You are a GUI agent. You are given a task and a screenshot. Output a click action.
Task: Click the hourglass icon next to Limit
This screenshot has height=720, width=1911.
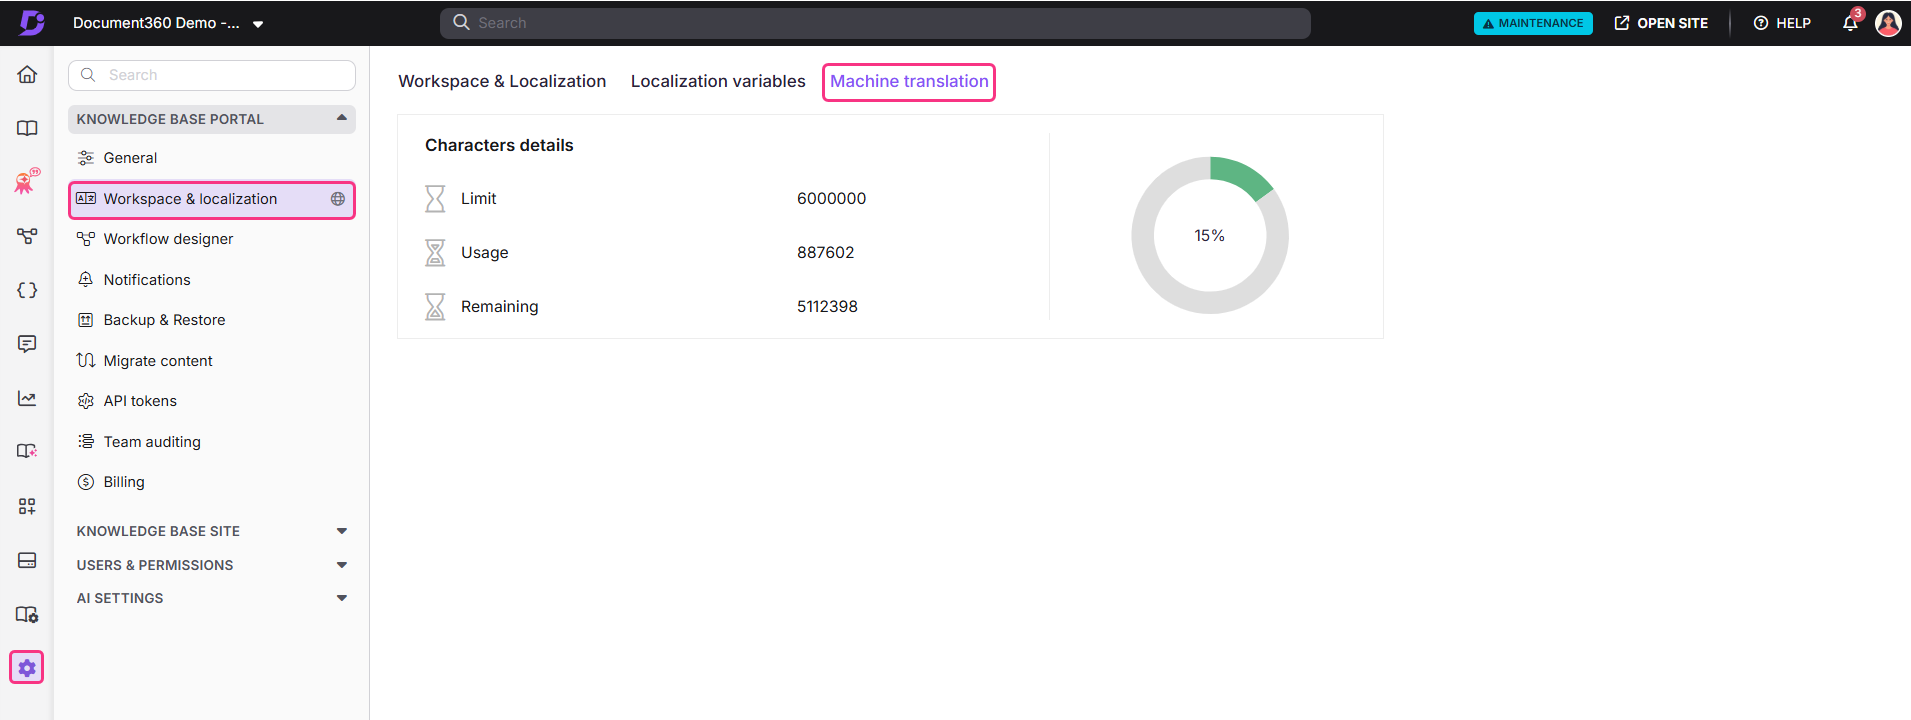point(435,199)
